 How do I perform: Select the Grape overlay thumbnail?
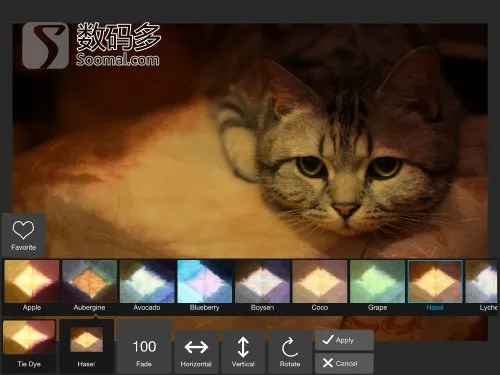tap(377, 286)
